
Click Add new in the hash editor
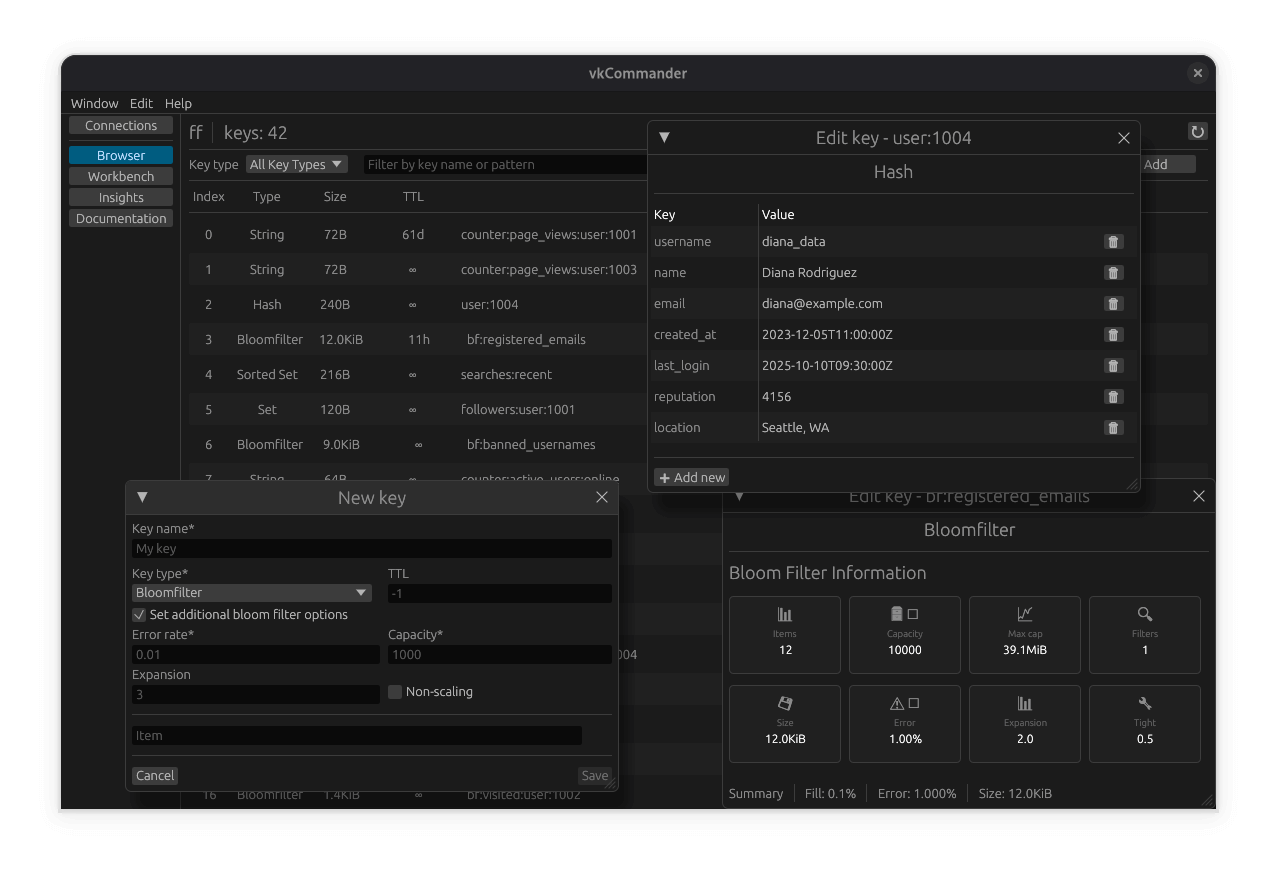pyautogui.click(x=691, y=477)
